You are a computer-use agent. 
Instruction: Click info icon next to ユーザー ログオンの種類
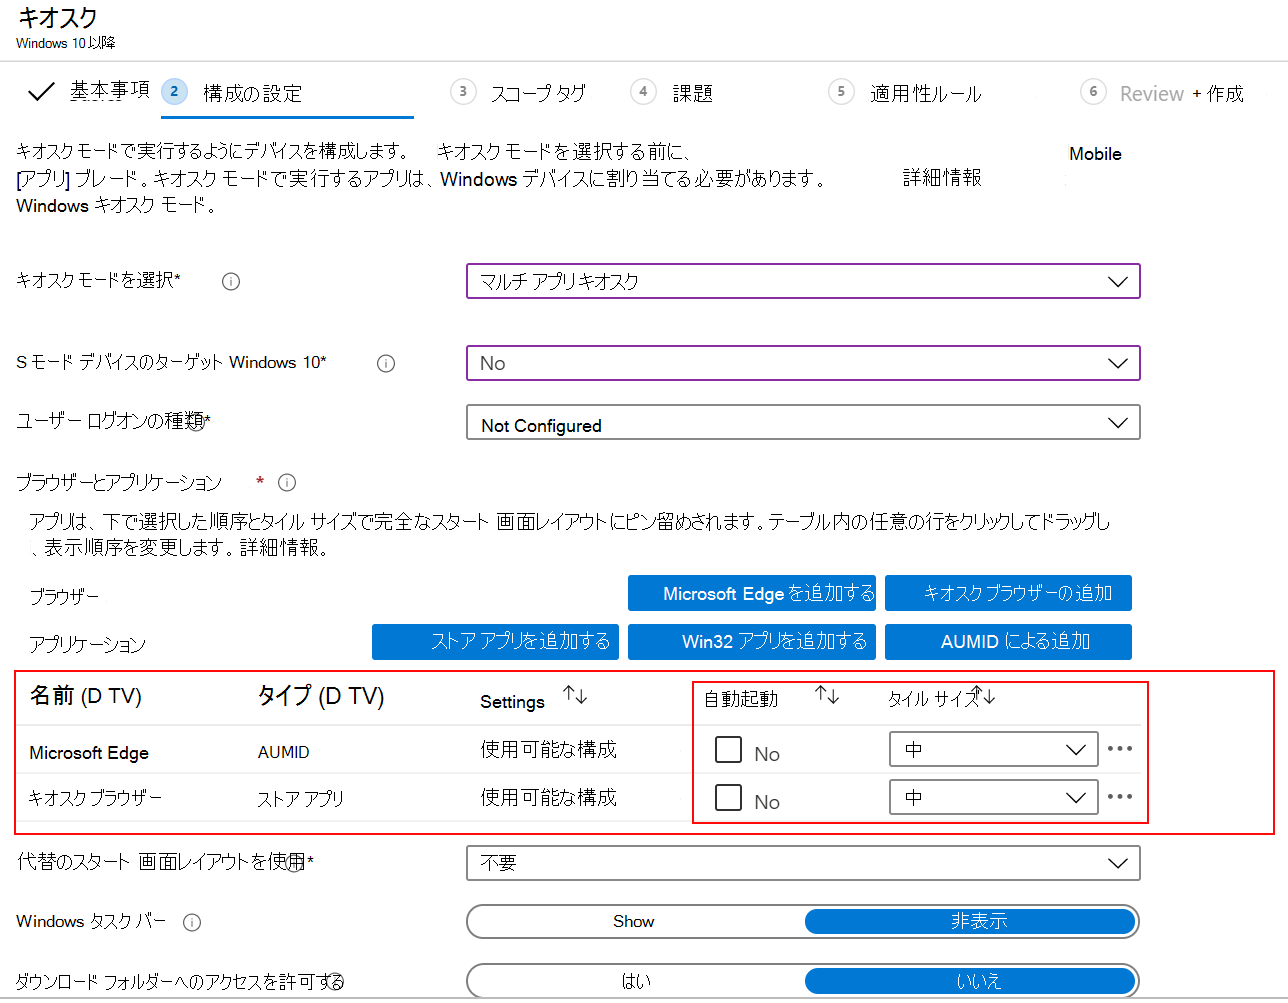[x=196, y=424]
